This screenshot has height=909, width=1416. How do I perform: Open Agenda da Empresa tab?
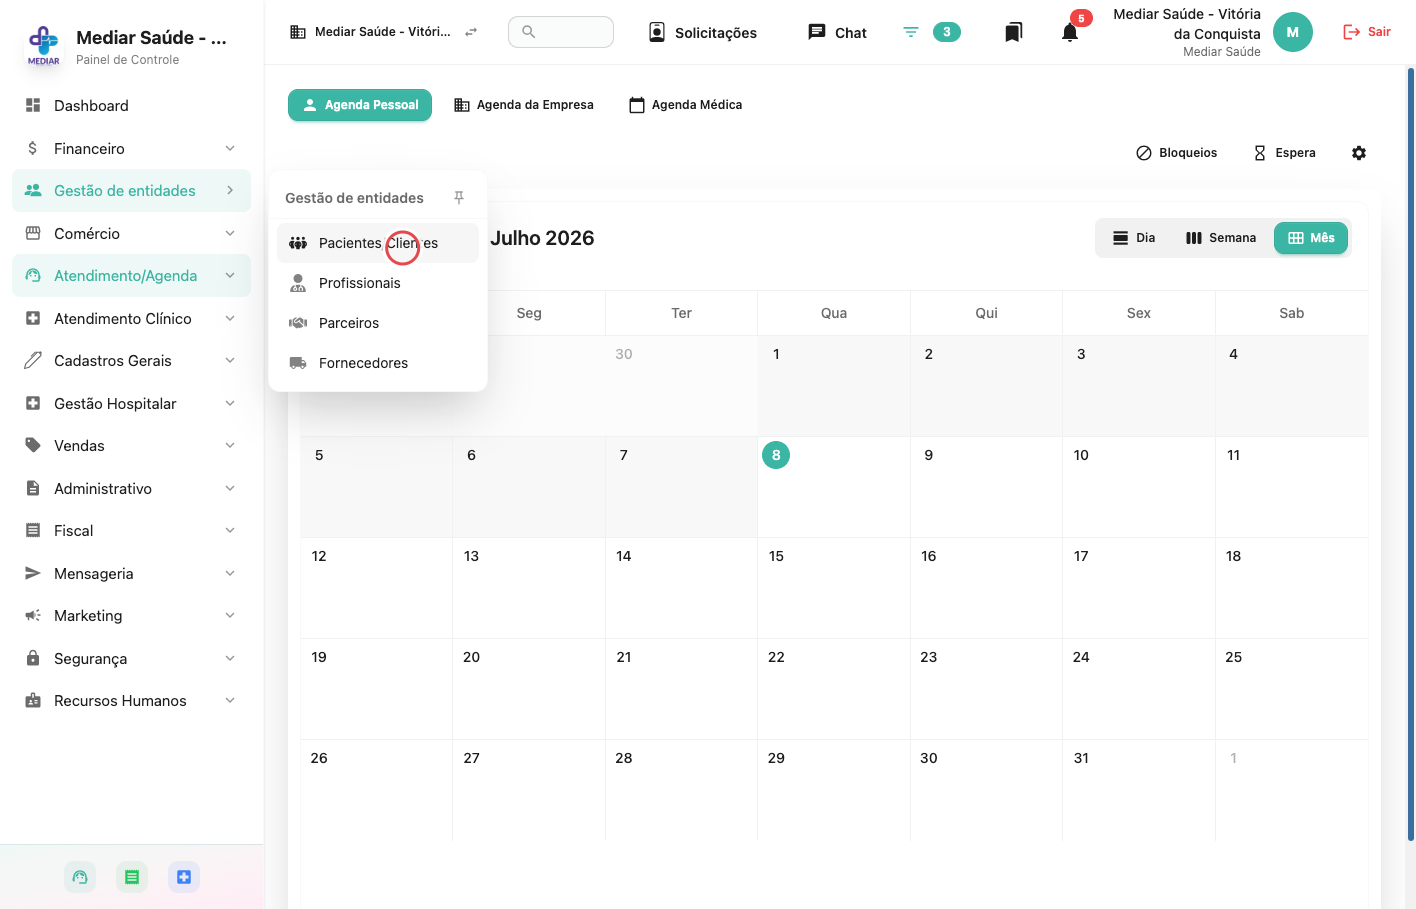(x=524, y=105)
